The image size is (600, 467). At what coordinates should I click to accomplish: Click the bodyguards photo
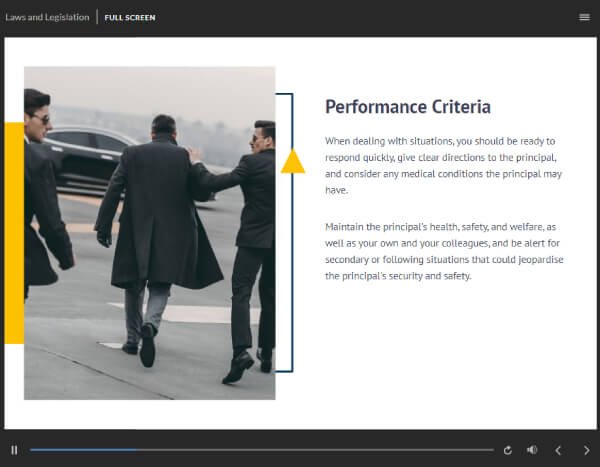pyautogui.click(x=150, y=233)
